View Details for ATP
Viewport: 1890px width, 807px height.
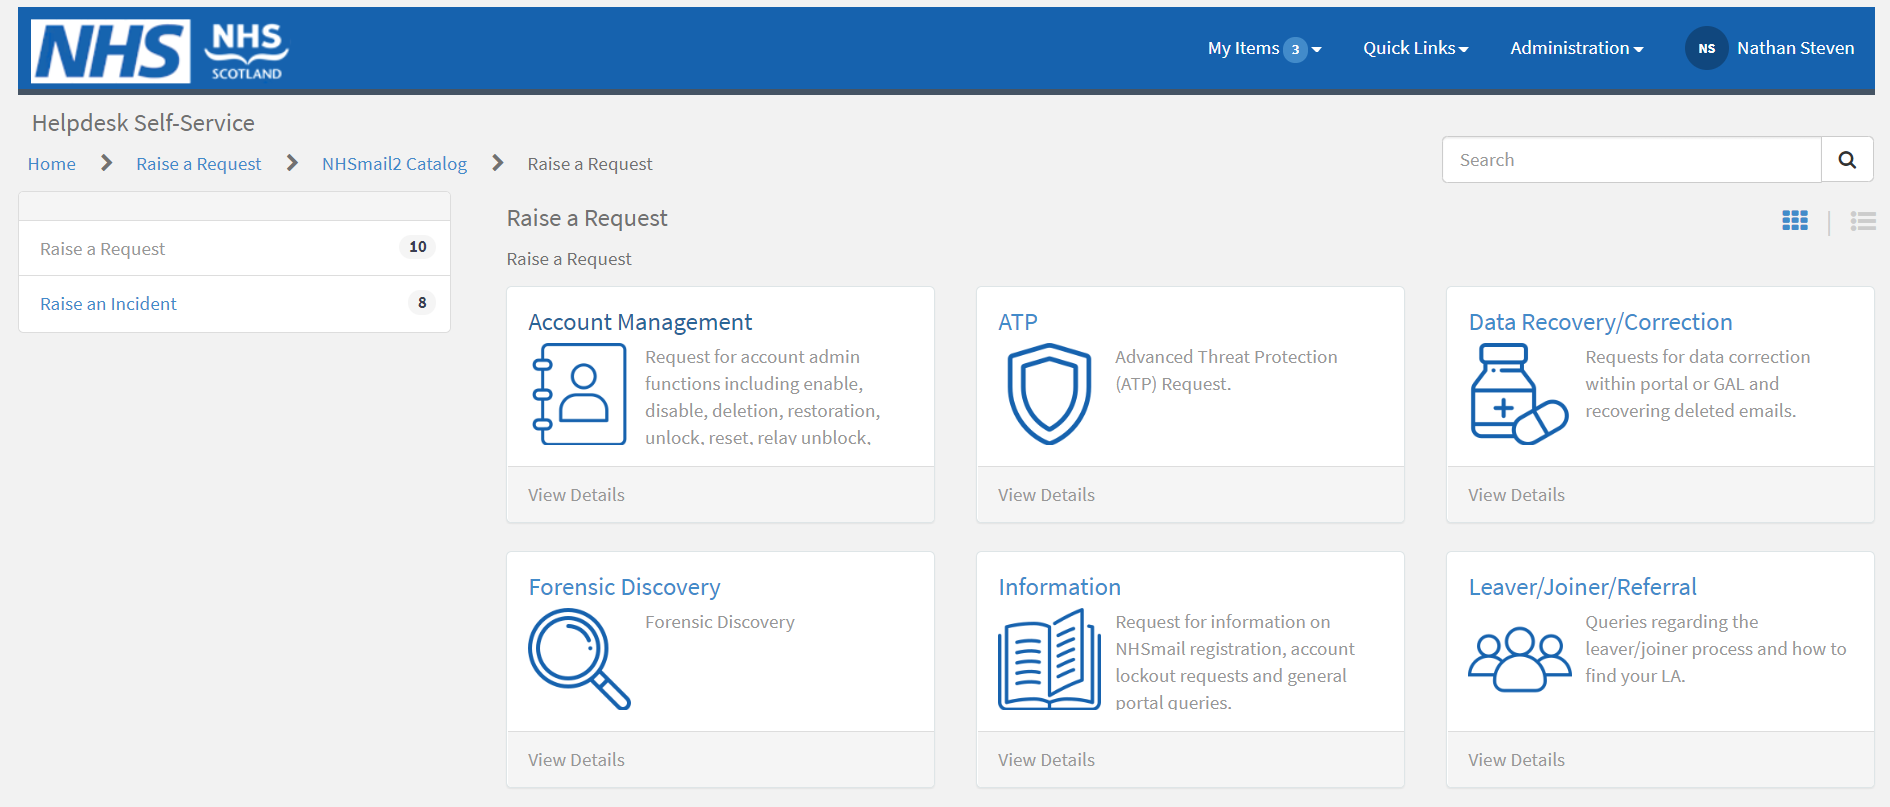point(1046,495)
